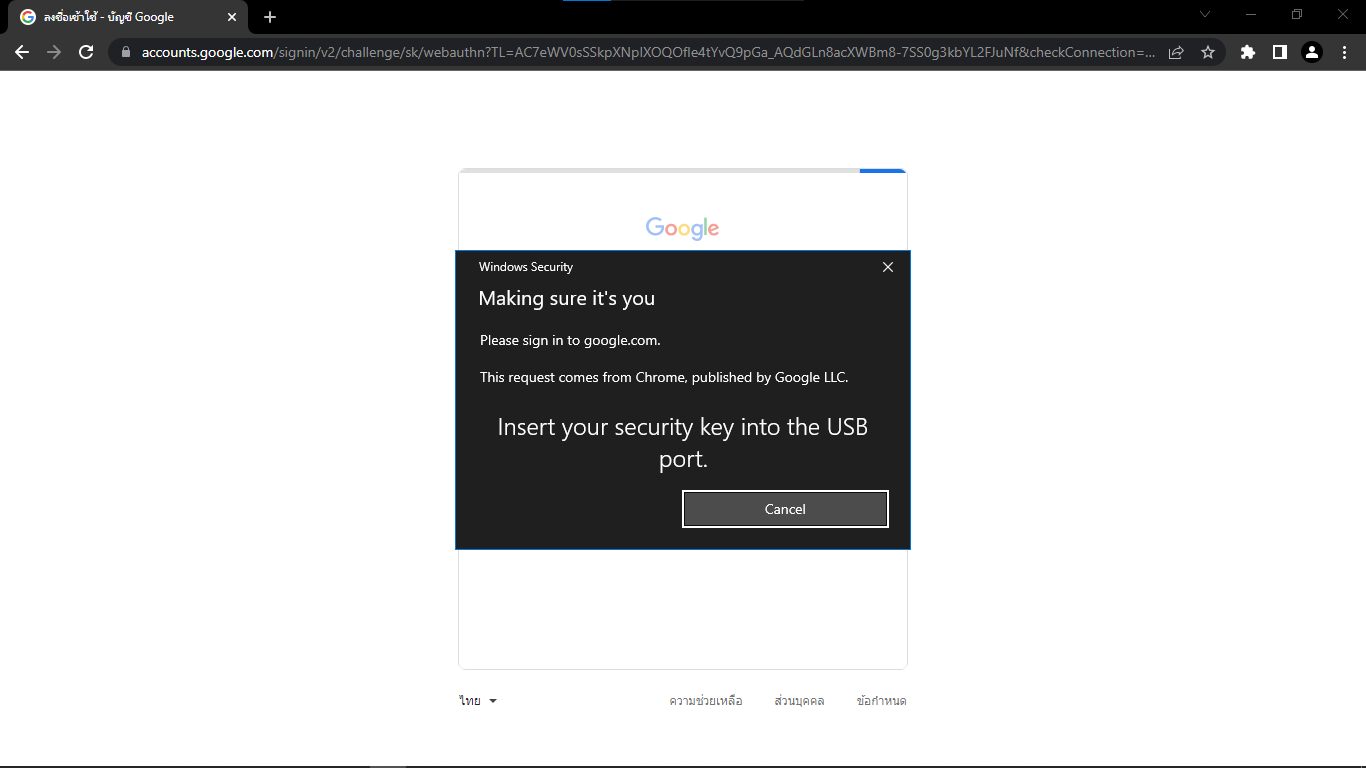Viewport: 1366px width, 768px height.
Task: Toggle the Chrome side panel icon
Action: point(1279,52)
